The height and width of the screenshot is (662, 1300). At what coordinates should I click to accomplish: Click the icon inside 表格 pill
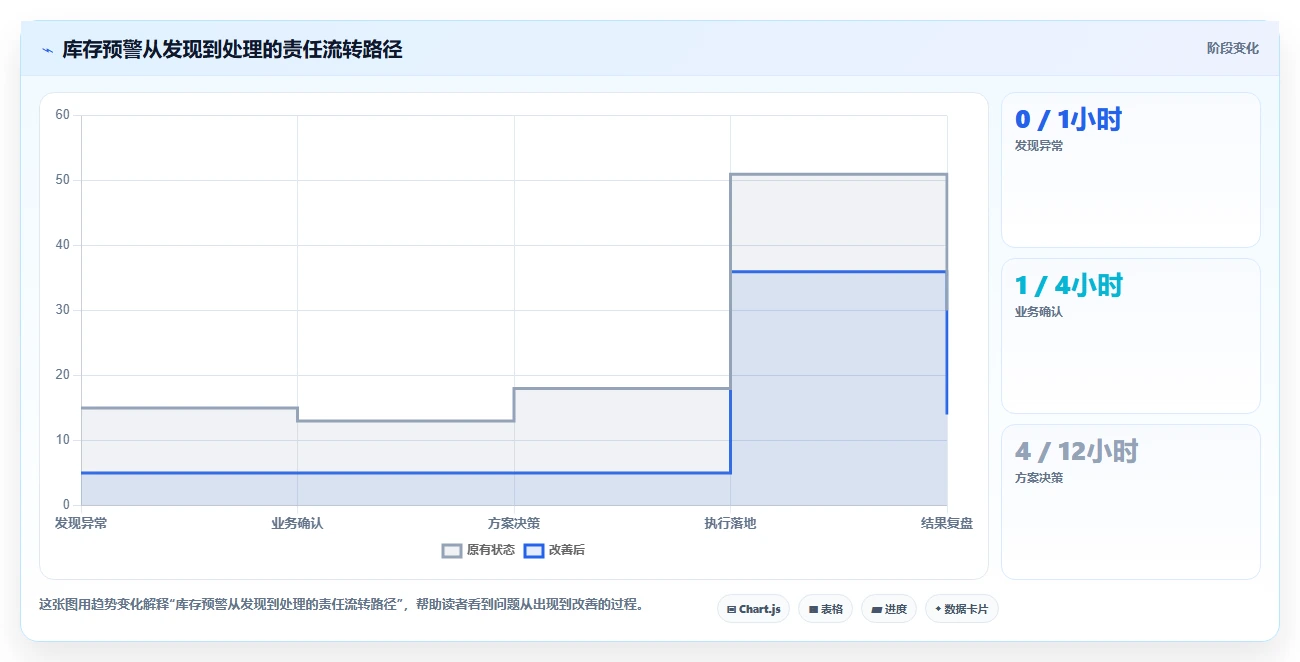813,609
